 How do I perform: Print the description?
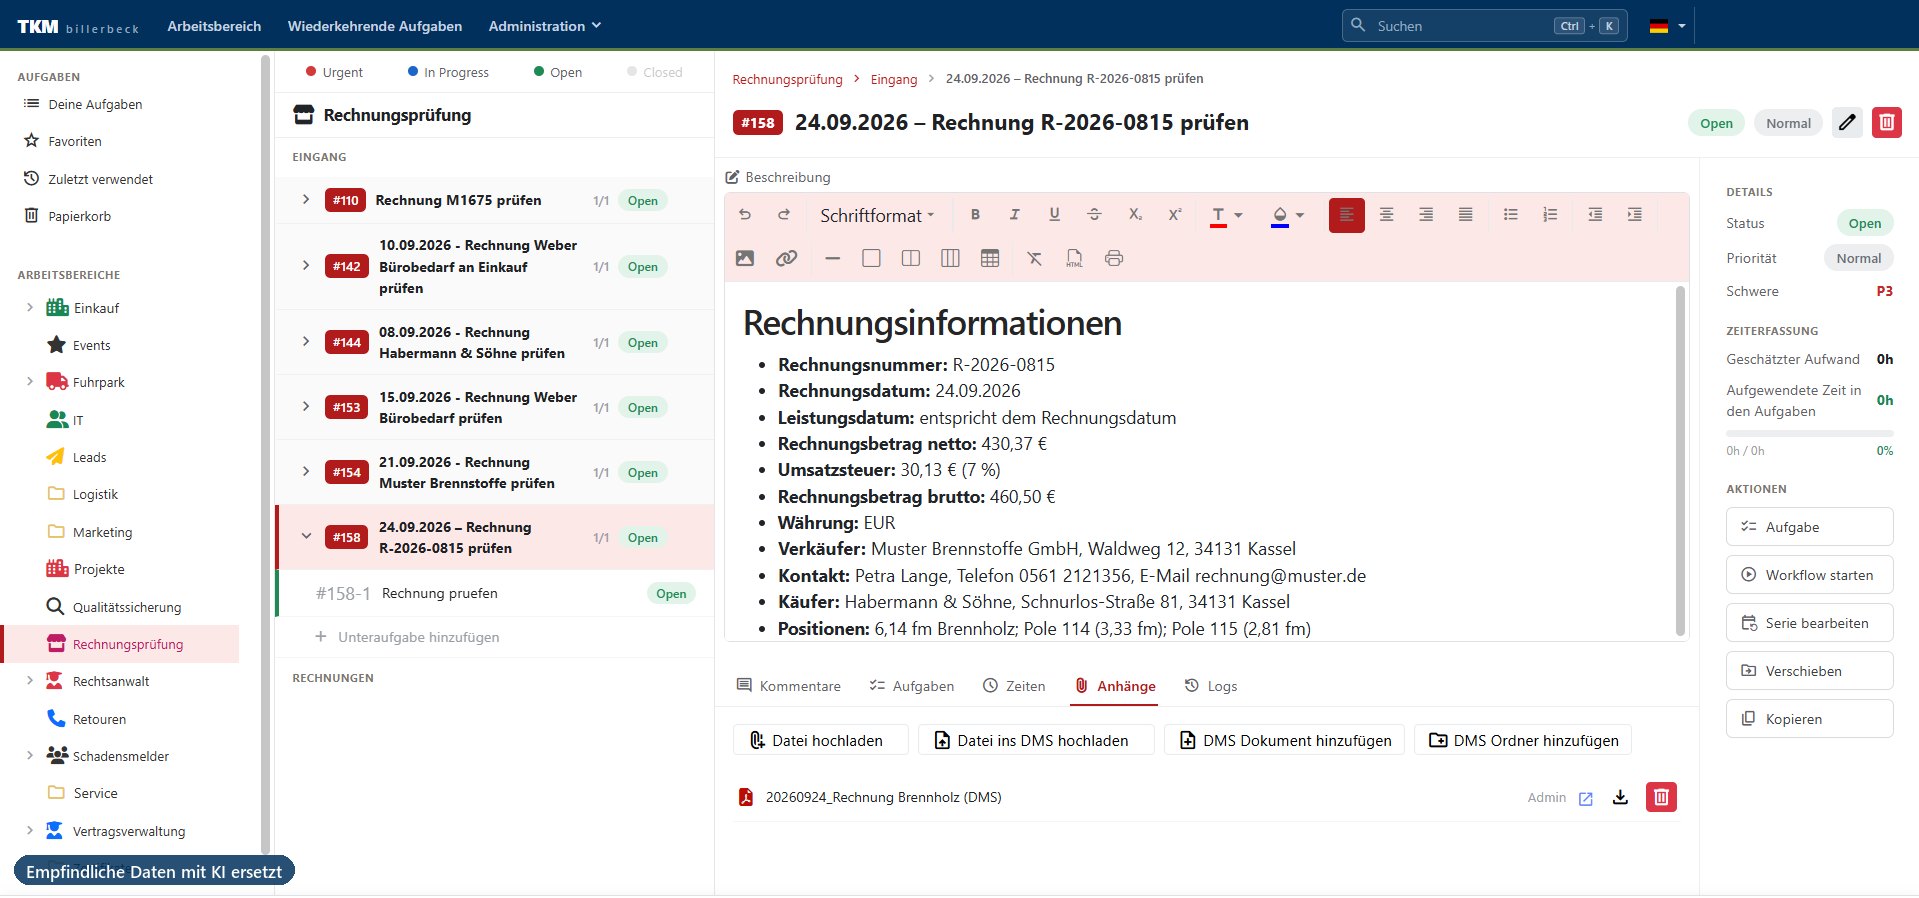click(x=1114, y=258)
